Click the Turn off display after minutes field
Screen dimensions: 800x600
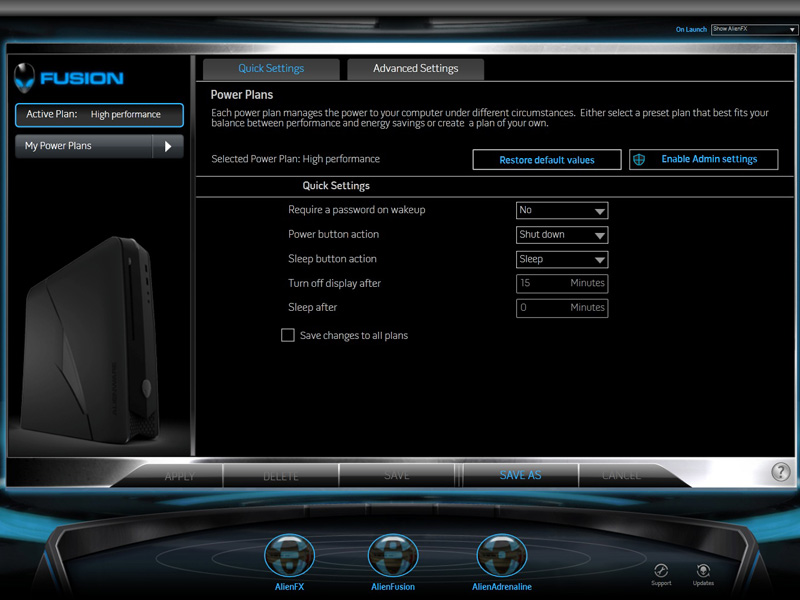562,283
